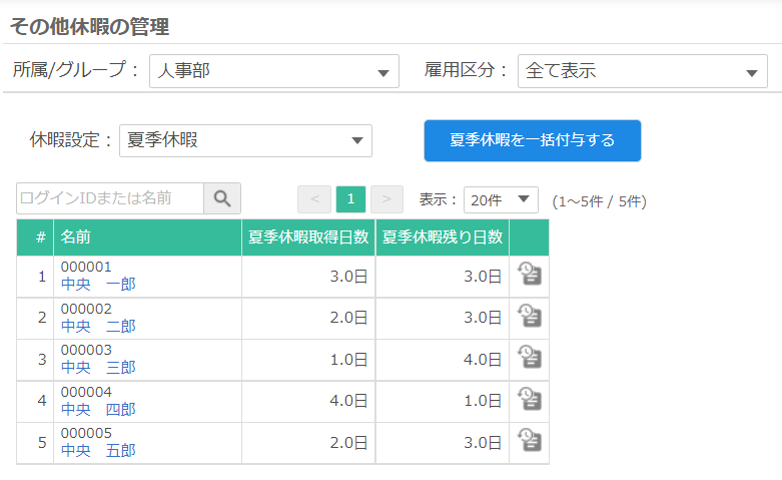Open employee link 中央 一郎
This screenshot has height=480, width=782.
point(98,284)
